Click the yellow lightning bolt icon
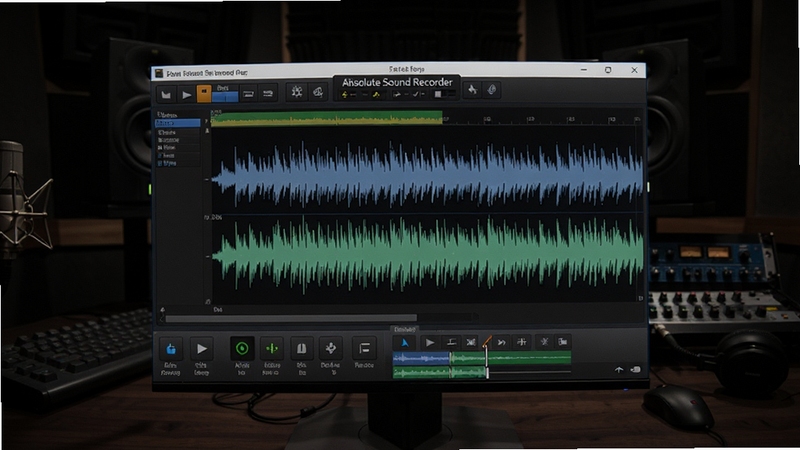 coord(345,95)
